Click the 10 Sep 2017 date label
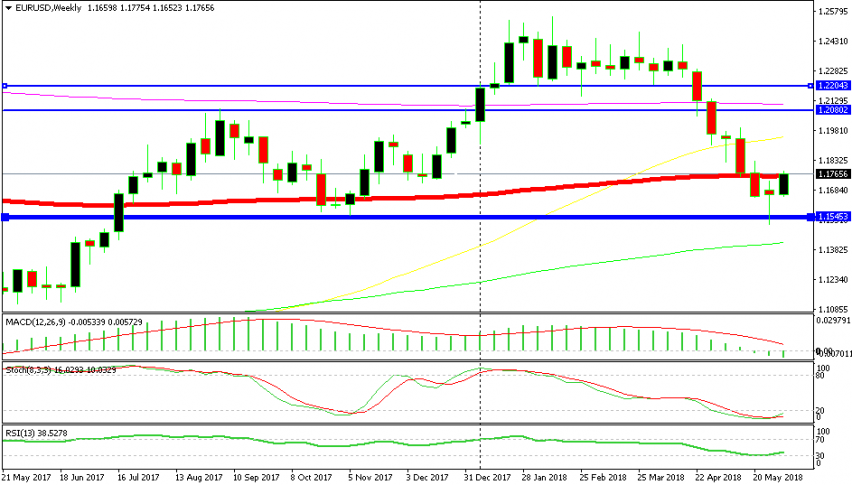852x485 pixels. click(x=256, y=477)
